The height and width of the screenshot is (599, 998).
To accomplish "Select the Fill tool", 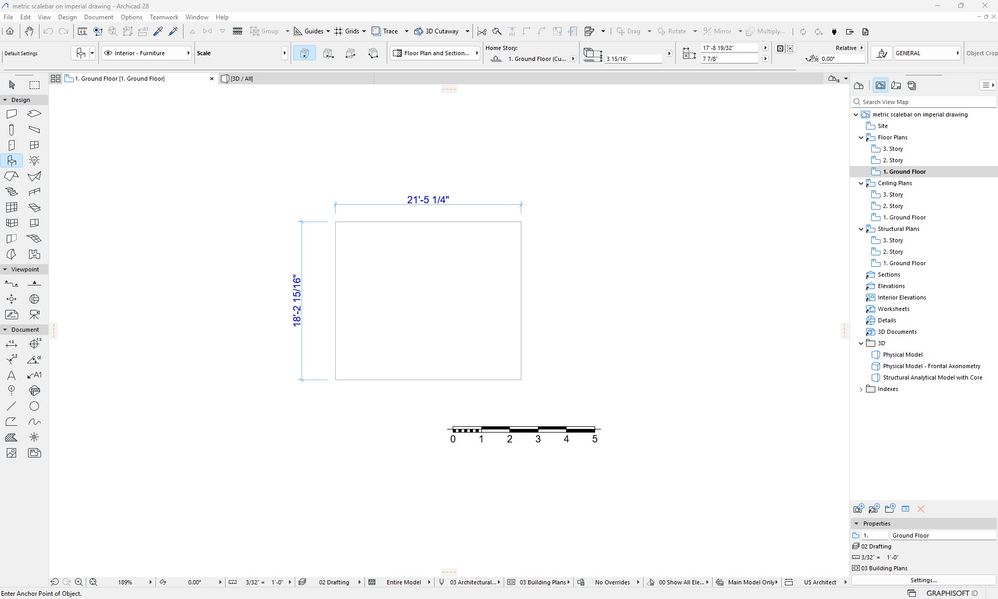I will pos(11,437).
